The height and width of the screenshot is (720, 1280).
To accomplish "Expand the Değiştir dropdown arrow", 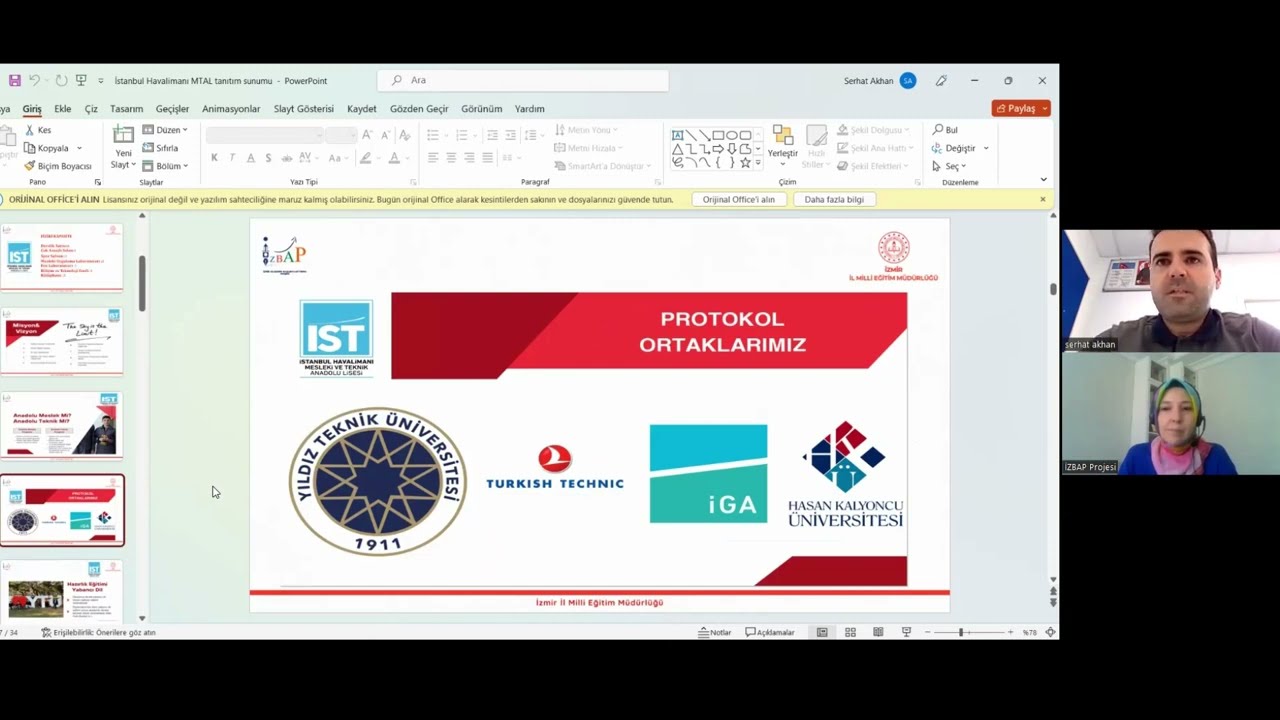I will [x=985, y=148].
